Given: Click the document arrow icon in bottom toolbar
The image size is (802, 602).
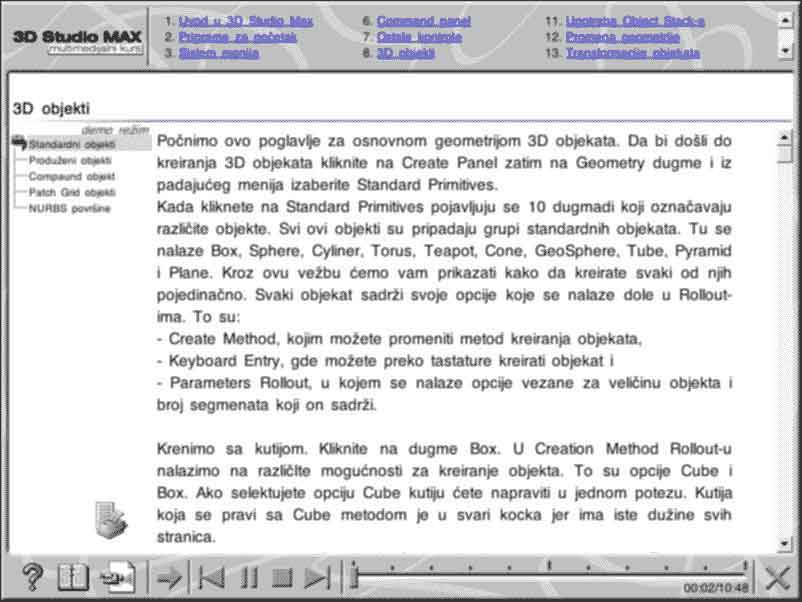Looking at the screenshot, I should [x=117, y=577].
